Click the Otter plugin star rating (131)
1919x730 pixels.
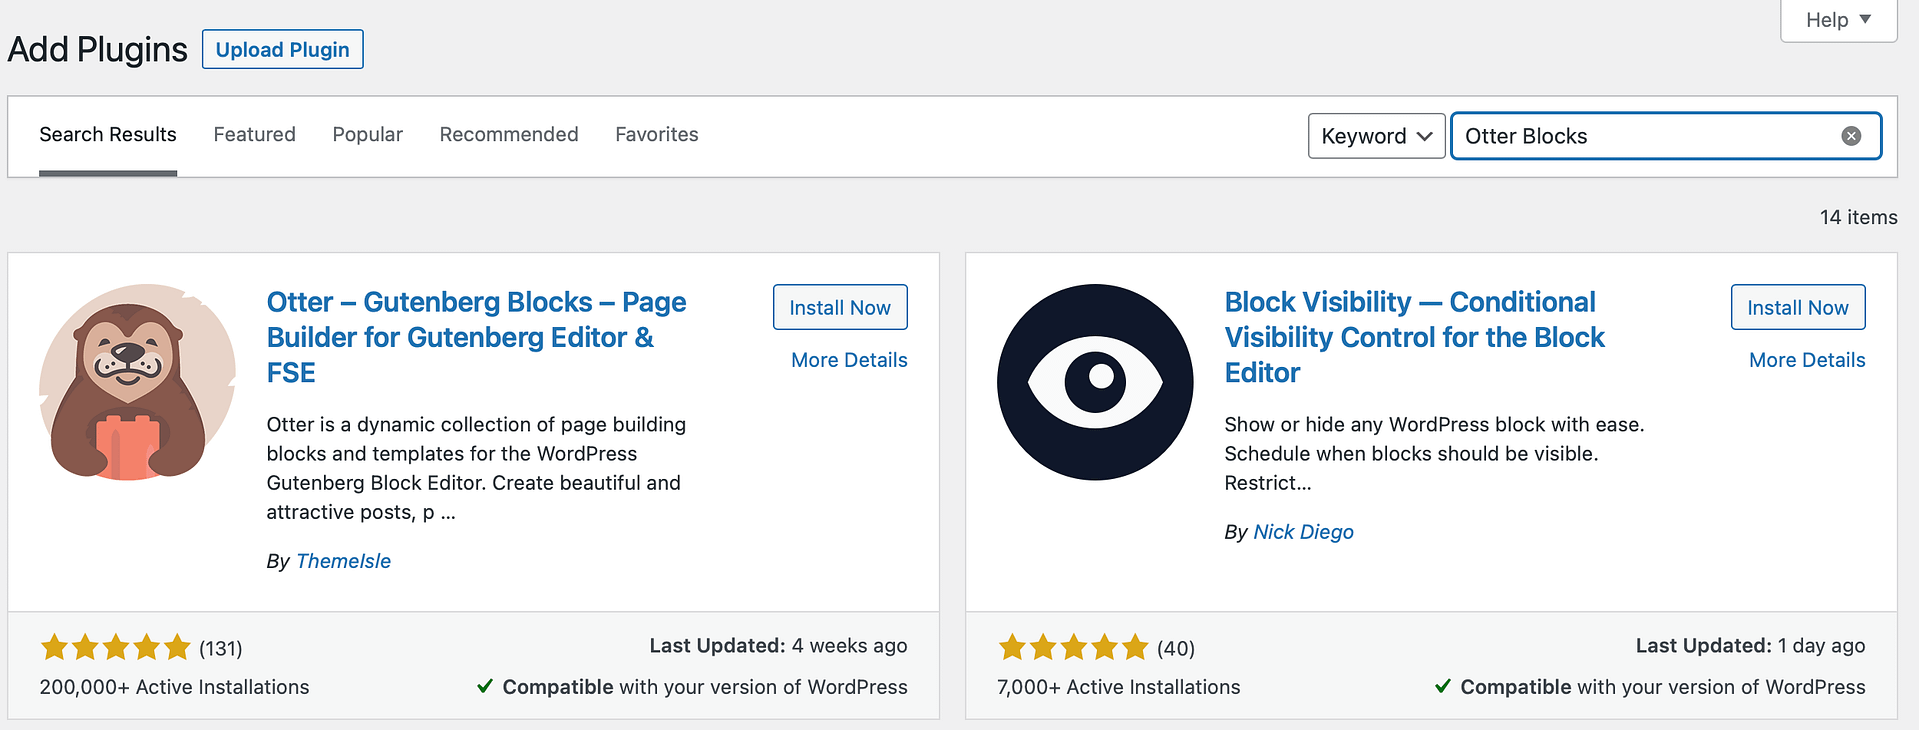[x=141, y=648]
